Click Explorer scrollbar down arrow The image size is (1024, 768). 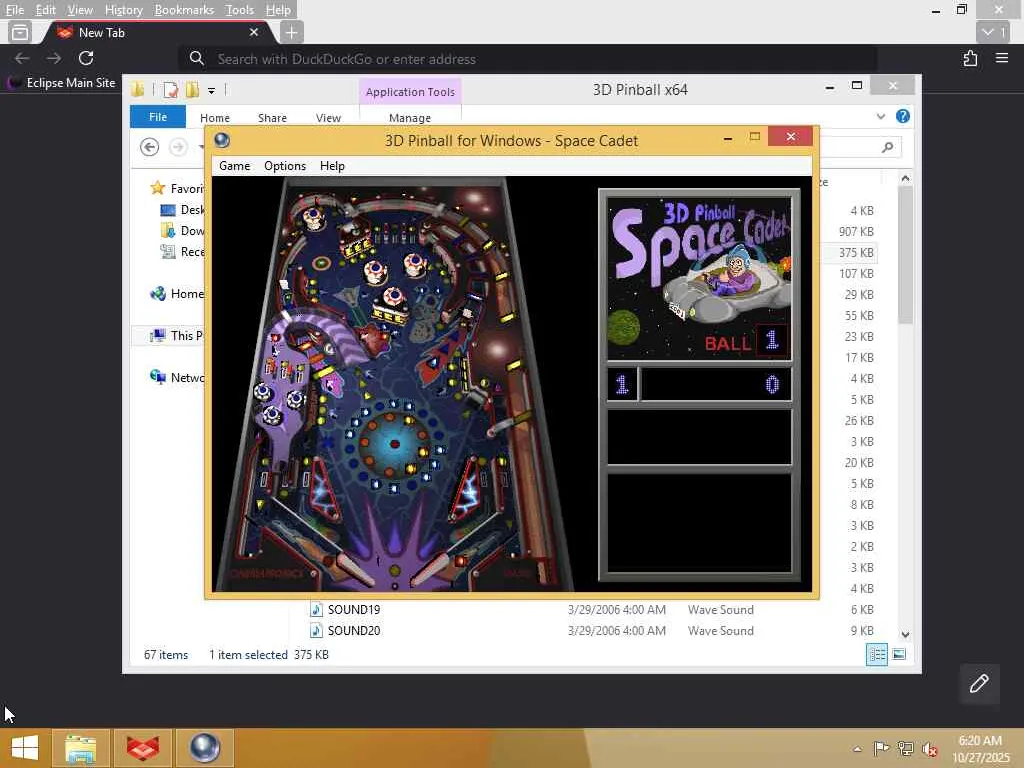pyautogui.click(x=905, y=634)
